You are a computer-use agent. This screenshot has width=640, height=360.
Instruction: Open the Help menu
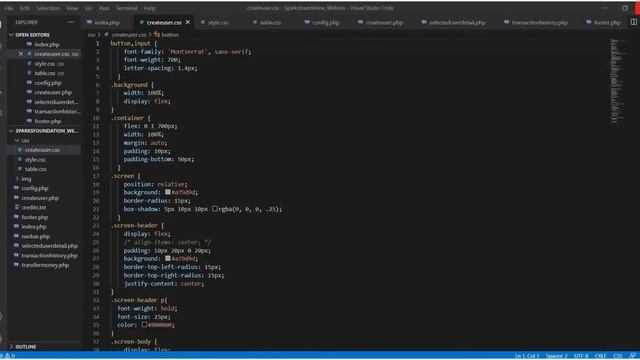tap(149, 8)
